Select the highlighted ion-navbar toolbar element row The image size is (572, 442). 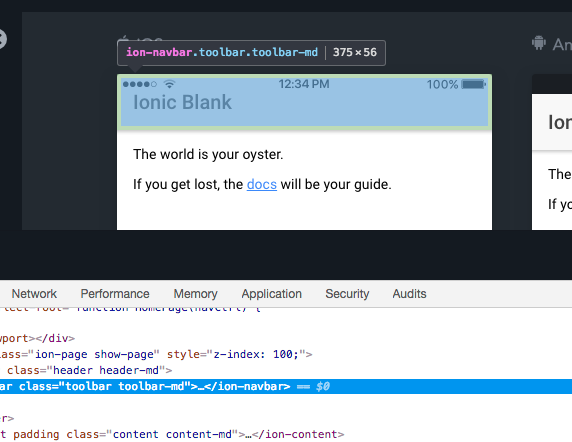pyautogui.click(x=286, y=386)
